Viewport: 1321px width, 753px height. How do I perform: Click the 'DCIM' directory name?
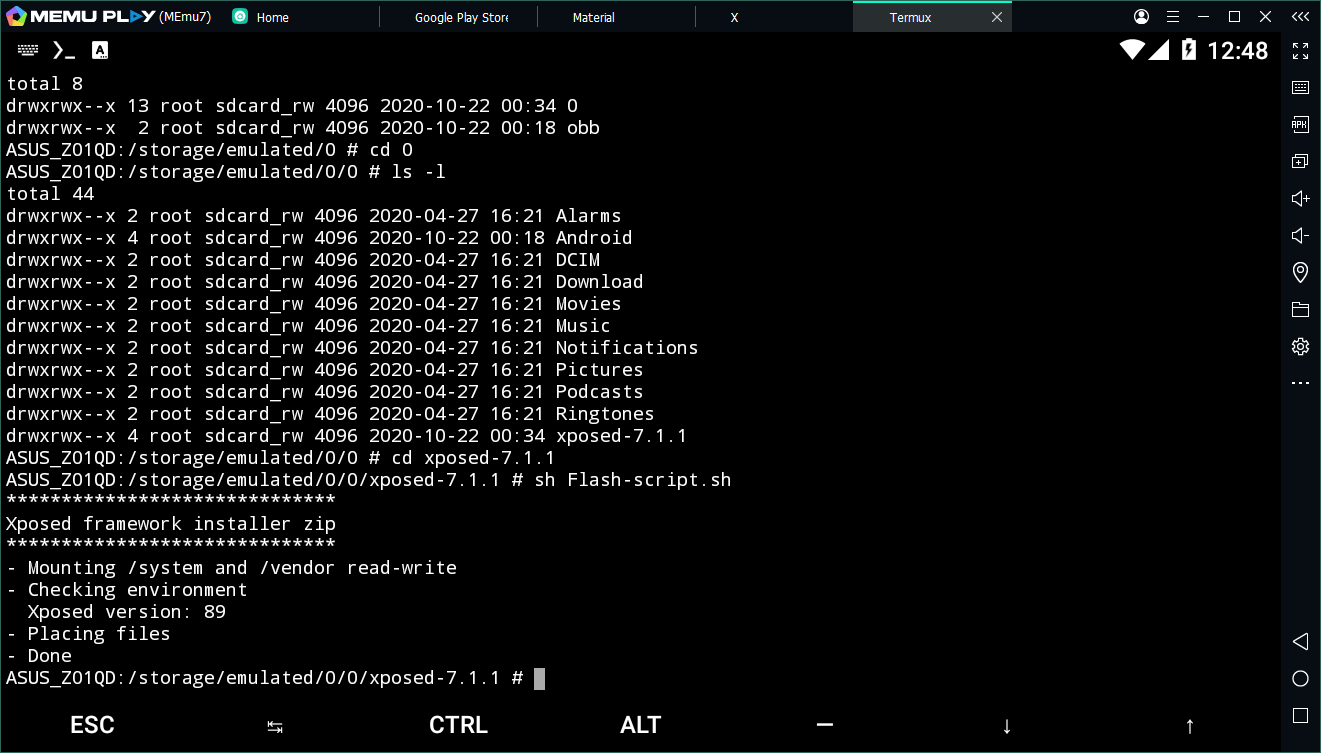pos(578,260)
